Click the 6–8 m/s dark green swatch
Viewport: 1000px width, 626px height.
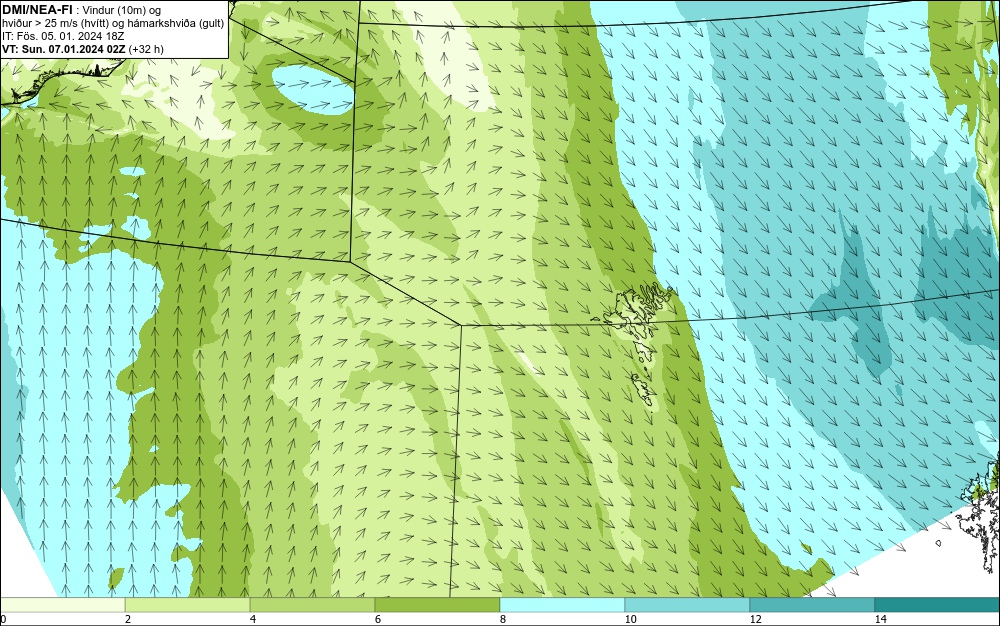438,605
